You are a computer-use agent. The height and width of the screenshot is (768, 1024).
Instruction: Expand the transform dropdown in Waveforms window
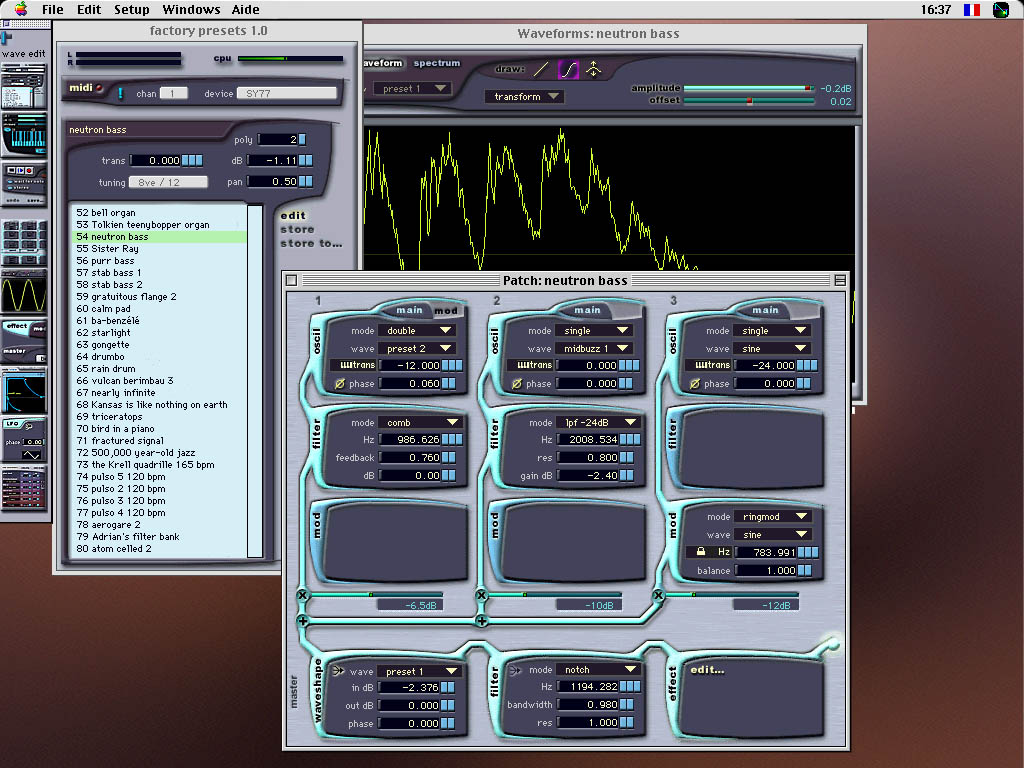point(524,97)
